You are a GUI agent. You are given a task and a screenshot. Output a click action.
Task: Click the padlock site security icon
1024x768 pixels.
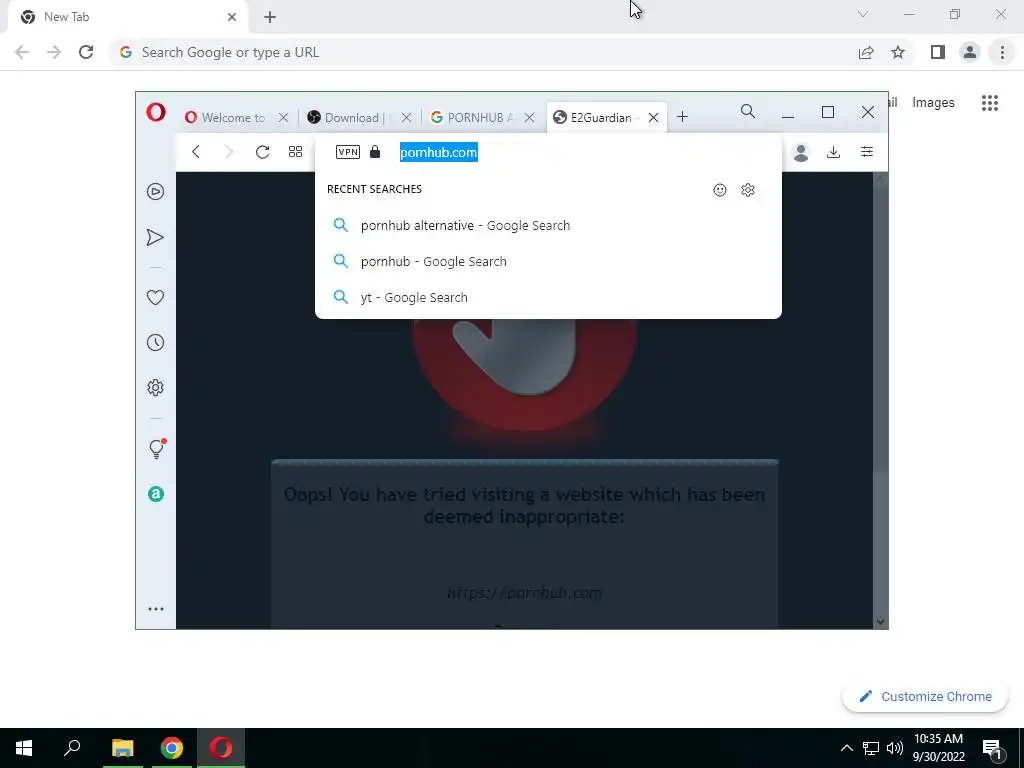coord(375,152)
